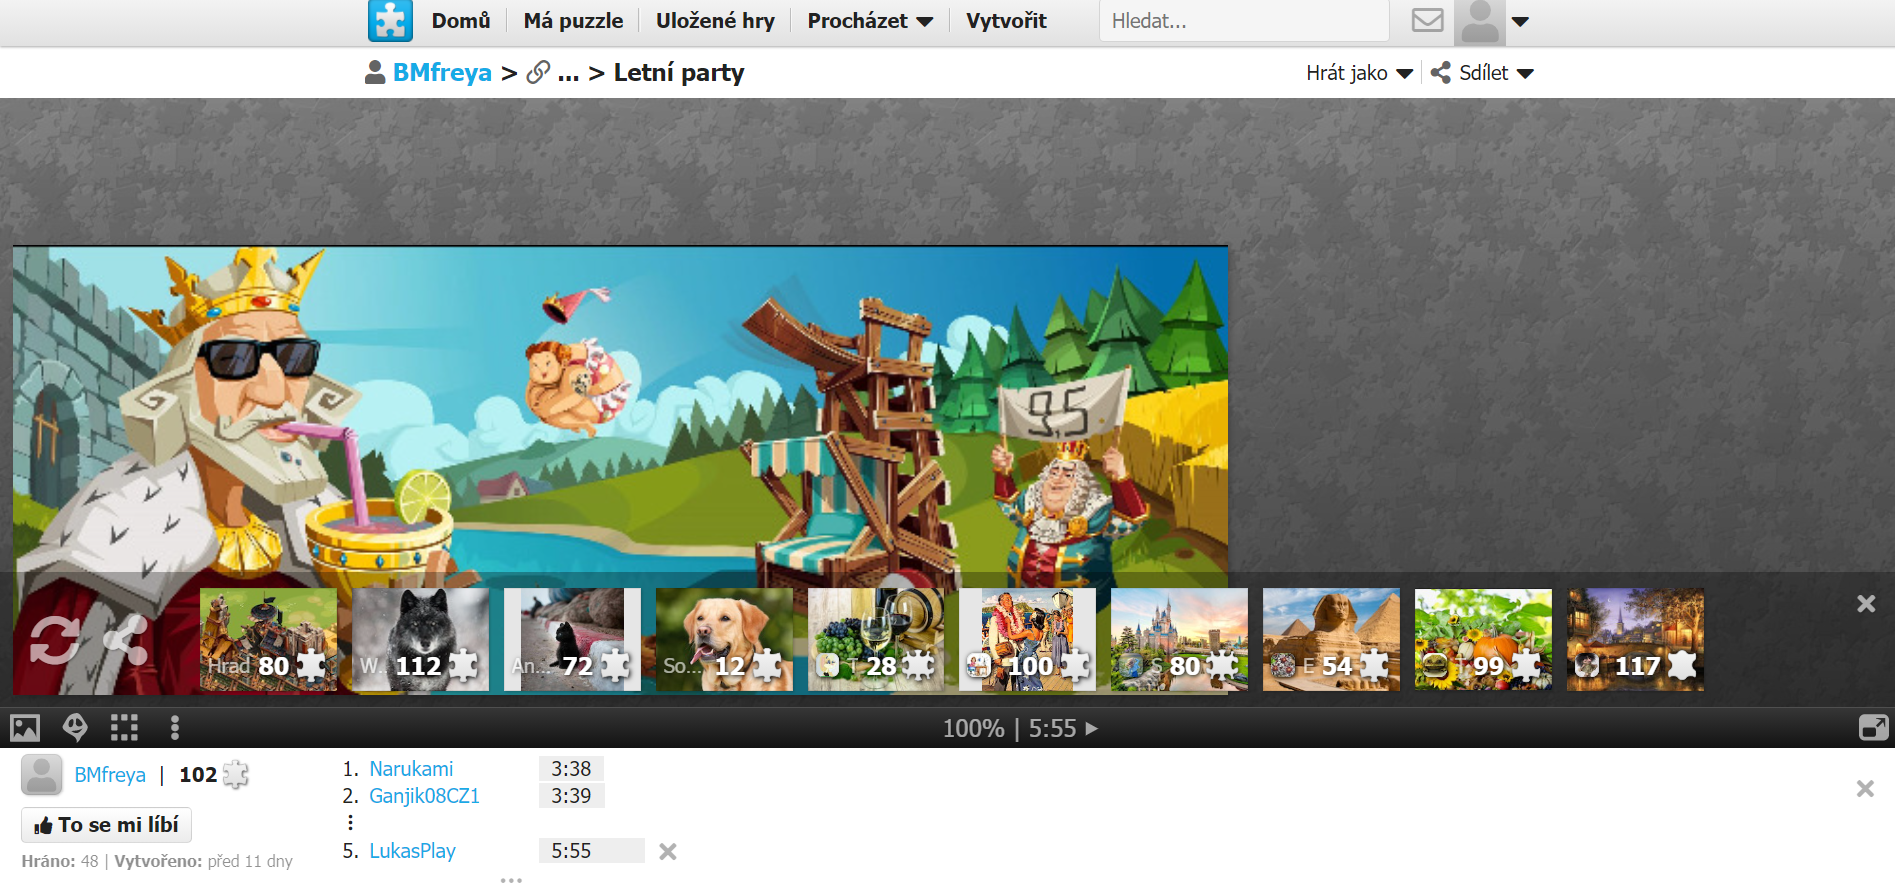
Task: Click the To se mi líbí button
Action: click(107, 825)
